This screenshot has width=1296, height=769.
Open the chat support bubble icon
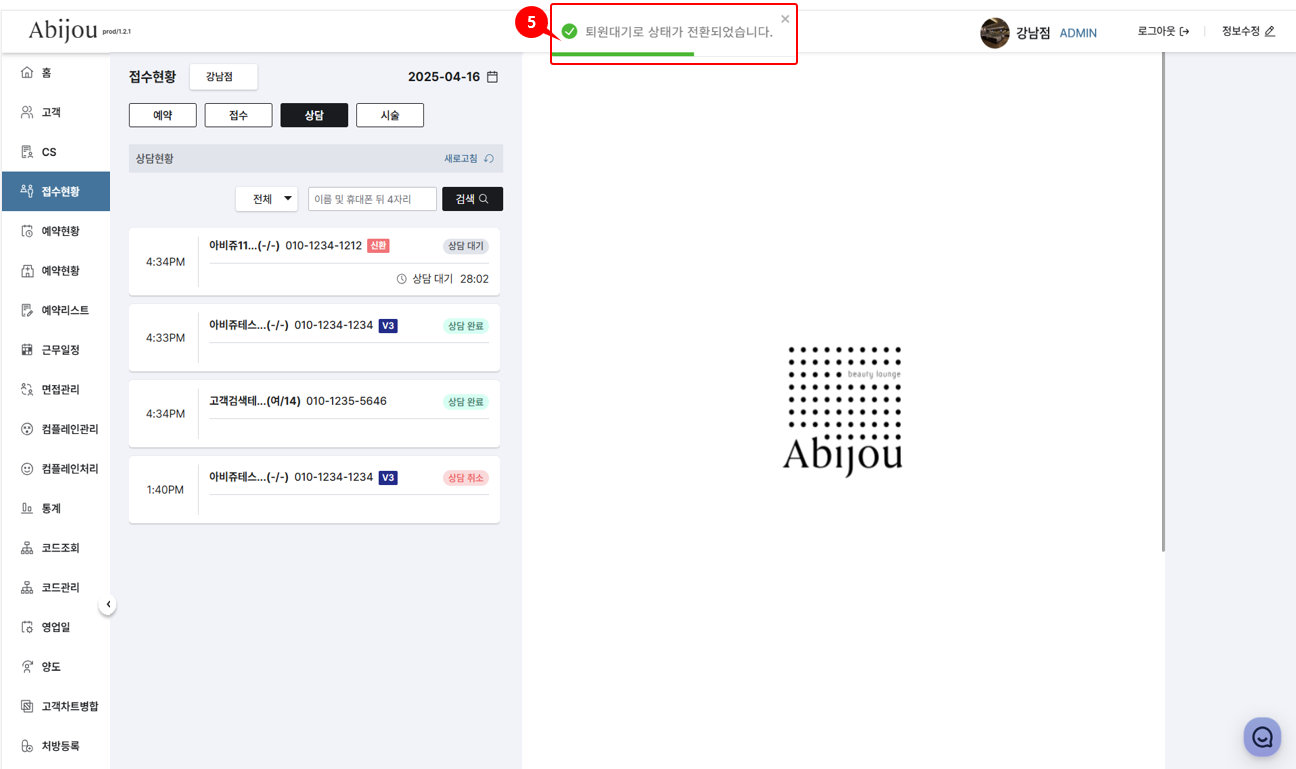(1262, 737)
